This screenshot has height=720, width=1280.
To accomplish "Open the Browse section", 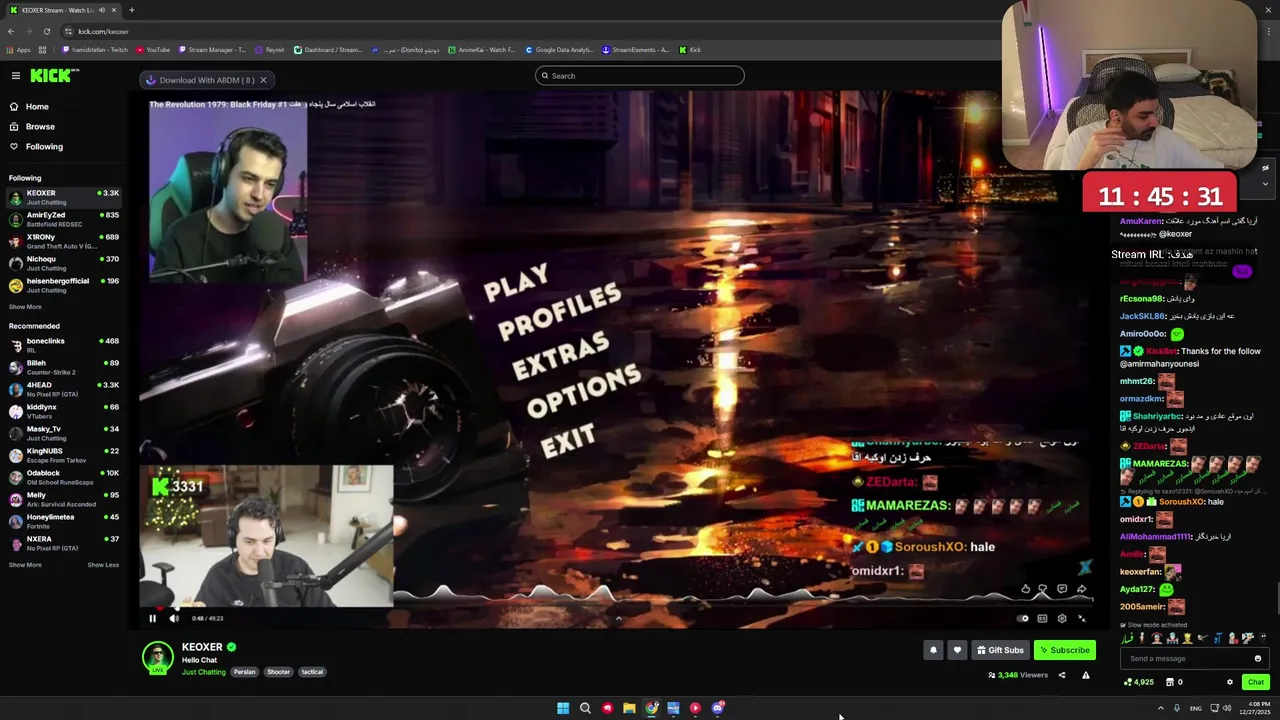I will (32, 127).
